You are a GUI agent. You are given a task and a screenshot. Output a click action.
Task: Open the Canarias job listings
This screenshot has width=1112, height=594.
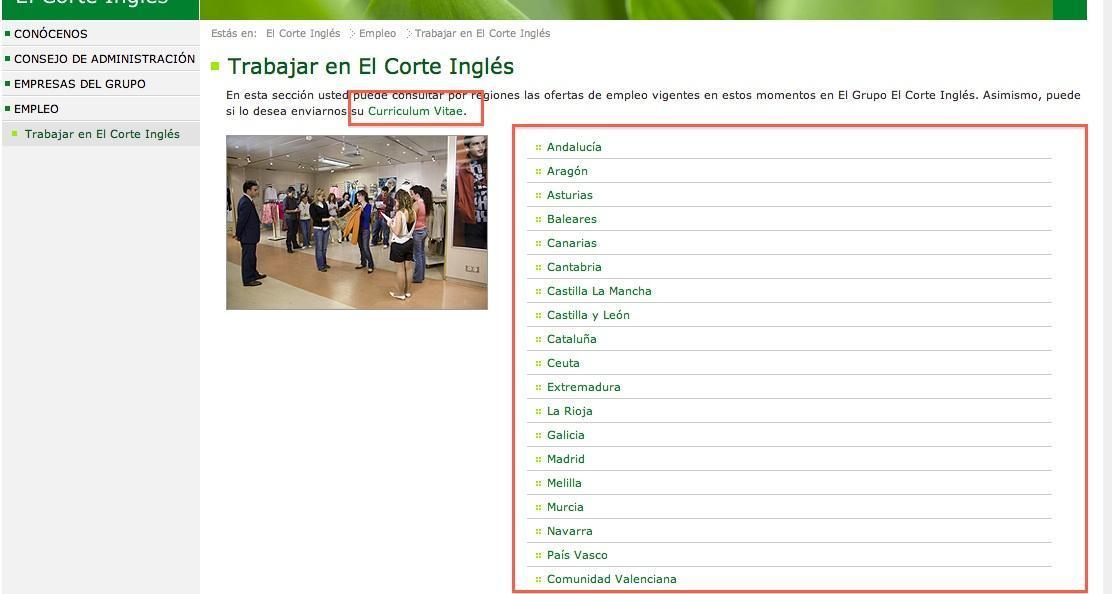point(571,243)
